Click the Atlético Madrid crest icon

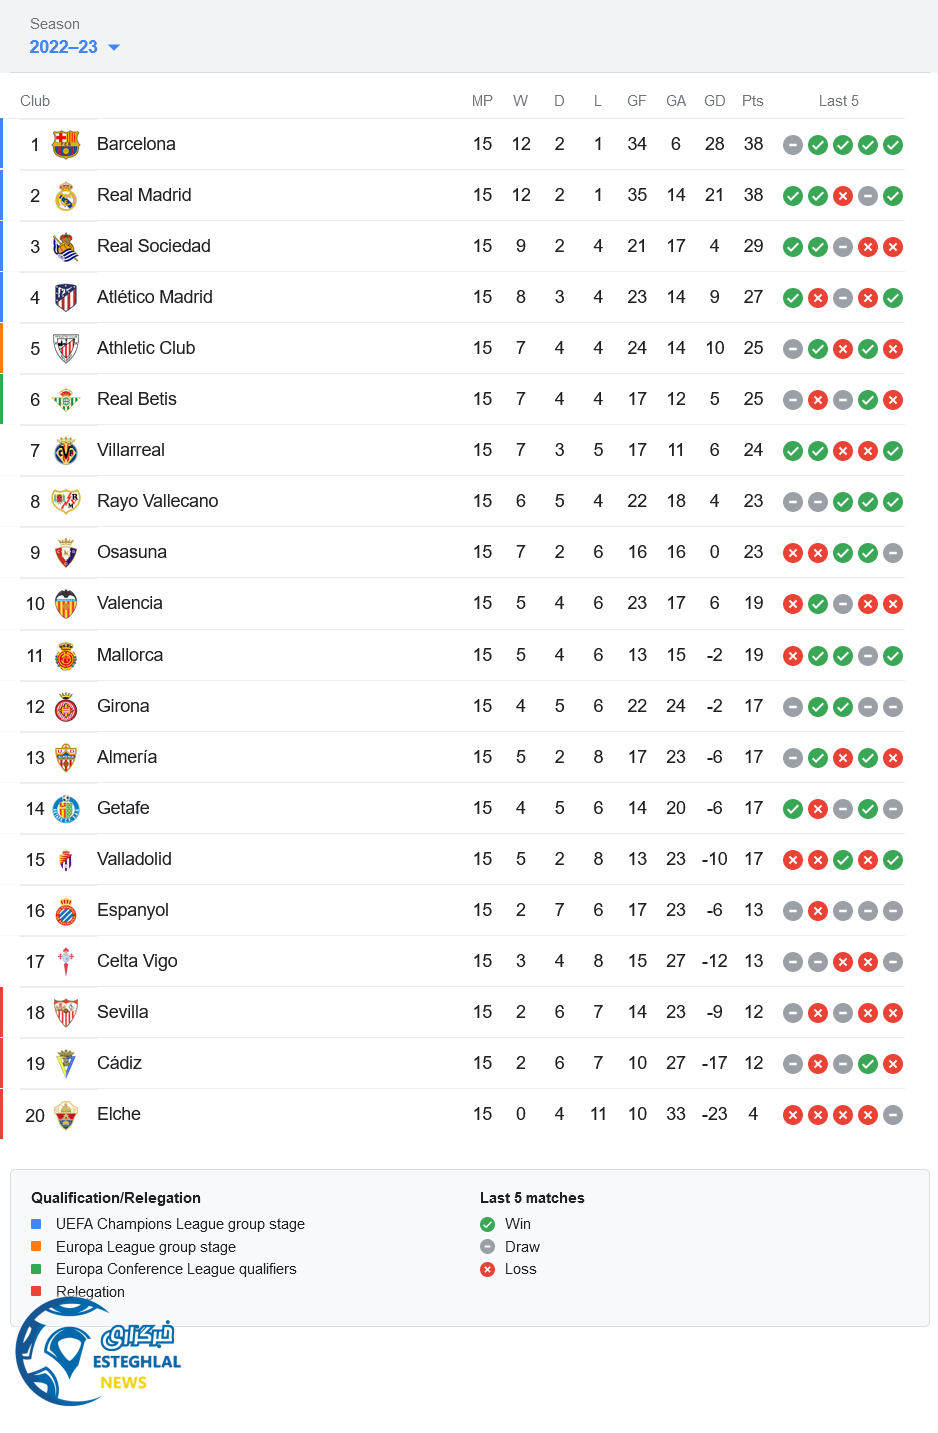[66, 298]
